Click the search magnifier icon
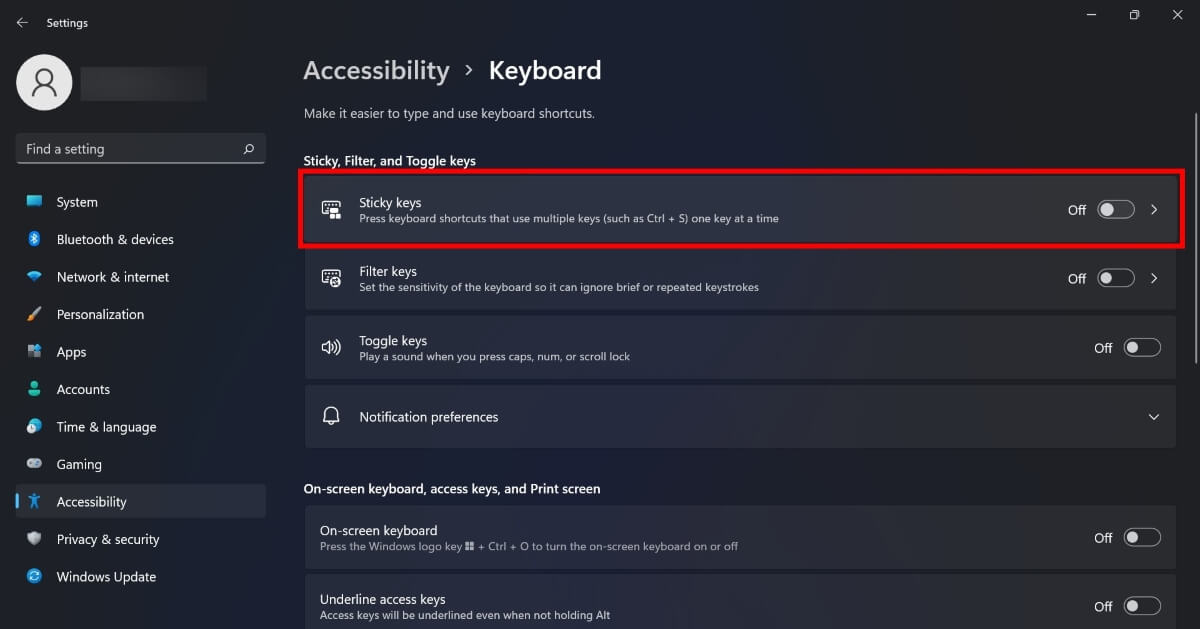1200x629 pixels. pos(249,149)
